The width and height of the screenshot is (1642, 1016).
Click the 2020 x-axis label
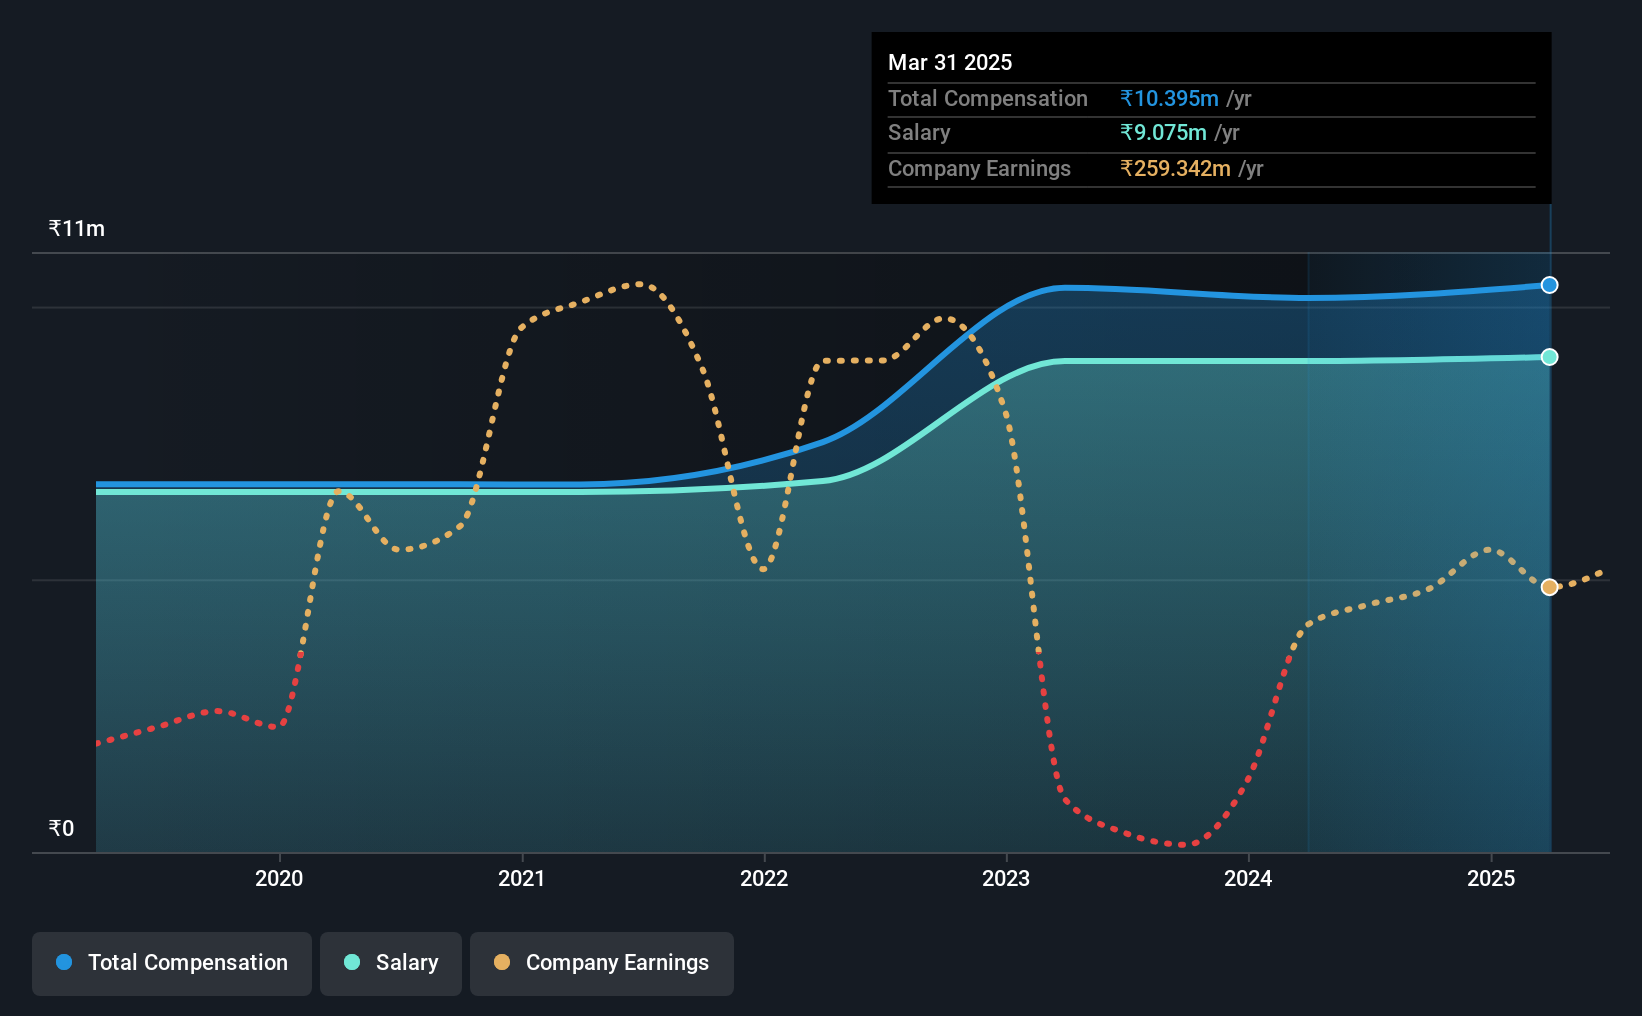(x=279, y=878)
